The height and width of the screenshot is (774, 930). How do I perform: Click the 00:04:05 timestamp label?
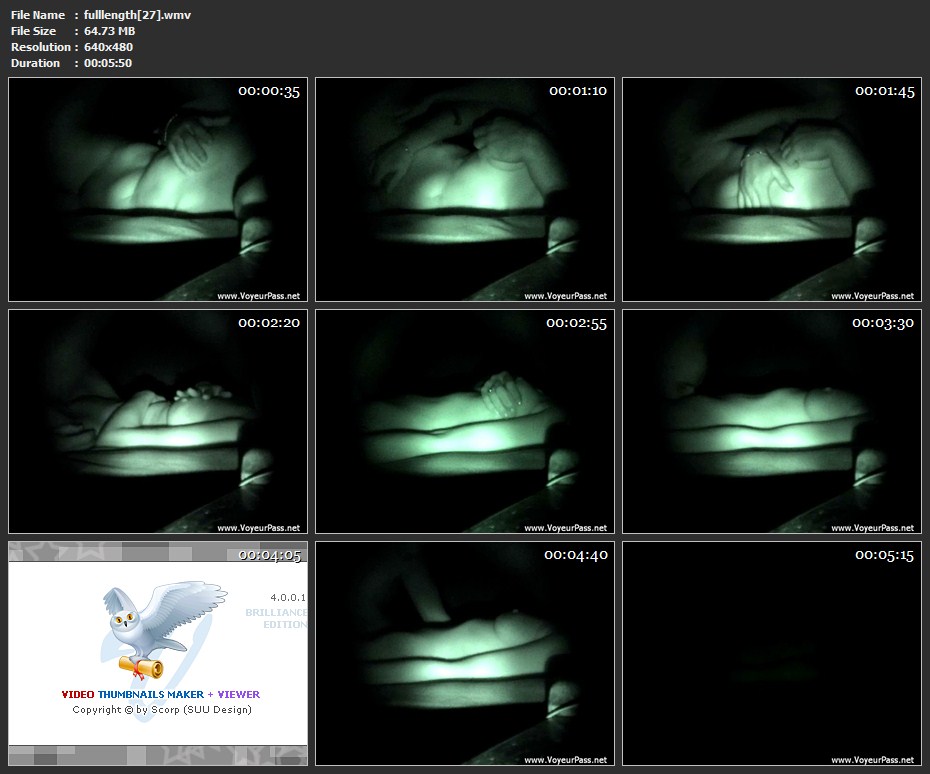coord(269,555)
